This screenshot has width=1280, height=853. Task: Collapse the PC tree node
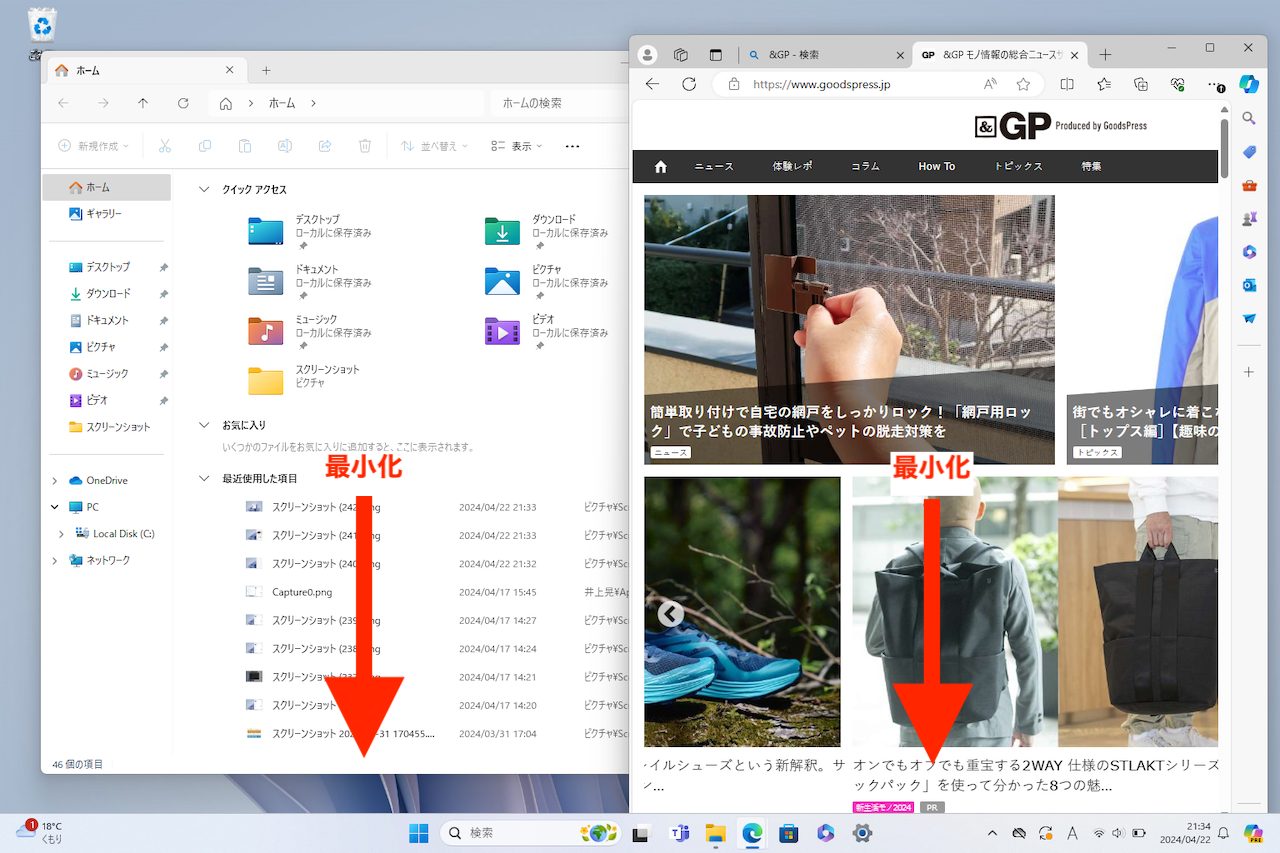[54, 507]
